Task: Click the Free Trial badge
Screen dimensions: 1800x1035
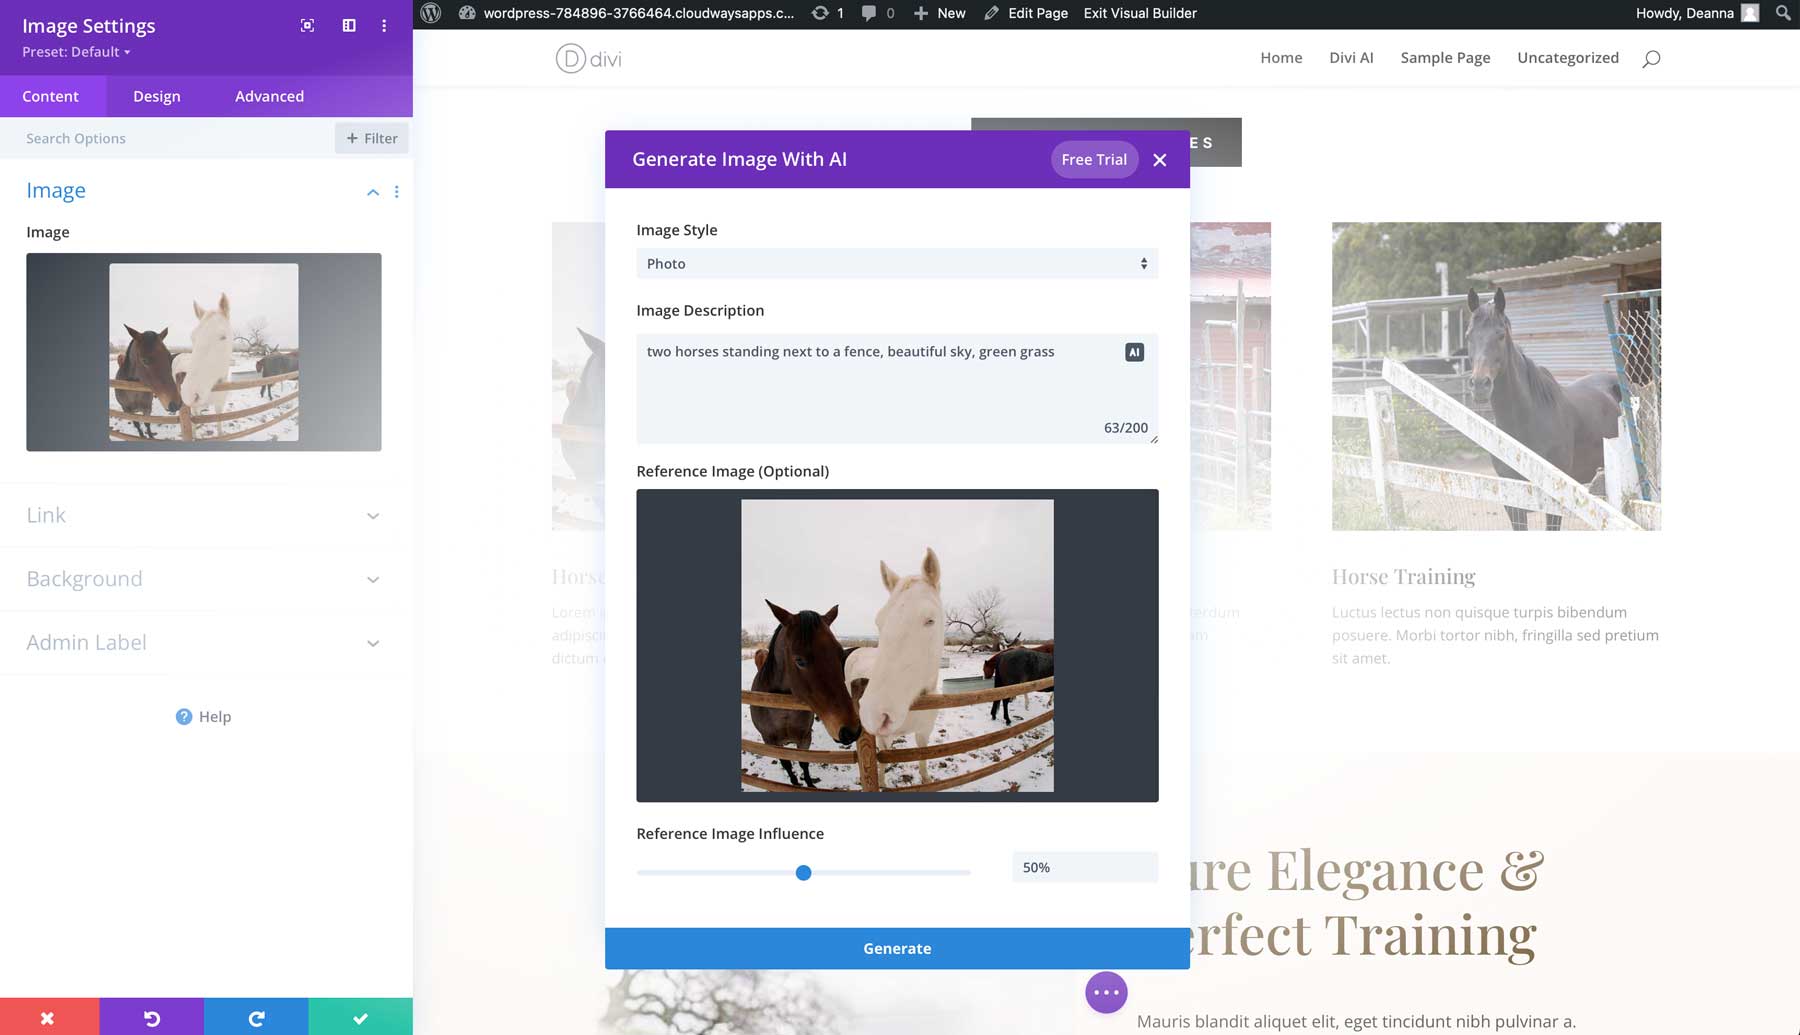Action: [1093, 159]
